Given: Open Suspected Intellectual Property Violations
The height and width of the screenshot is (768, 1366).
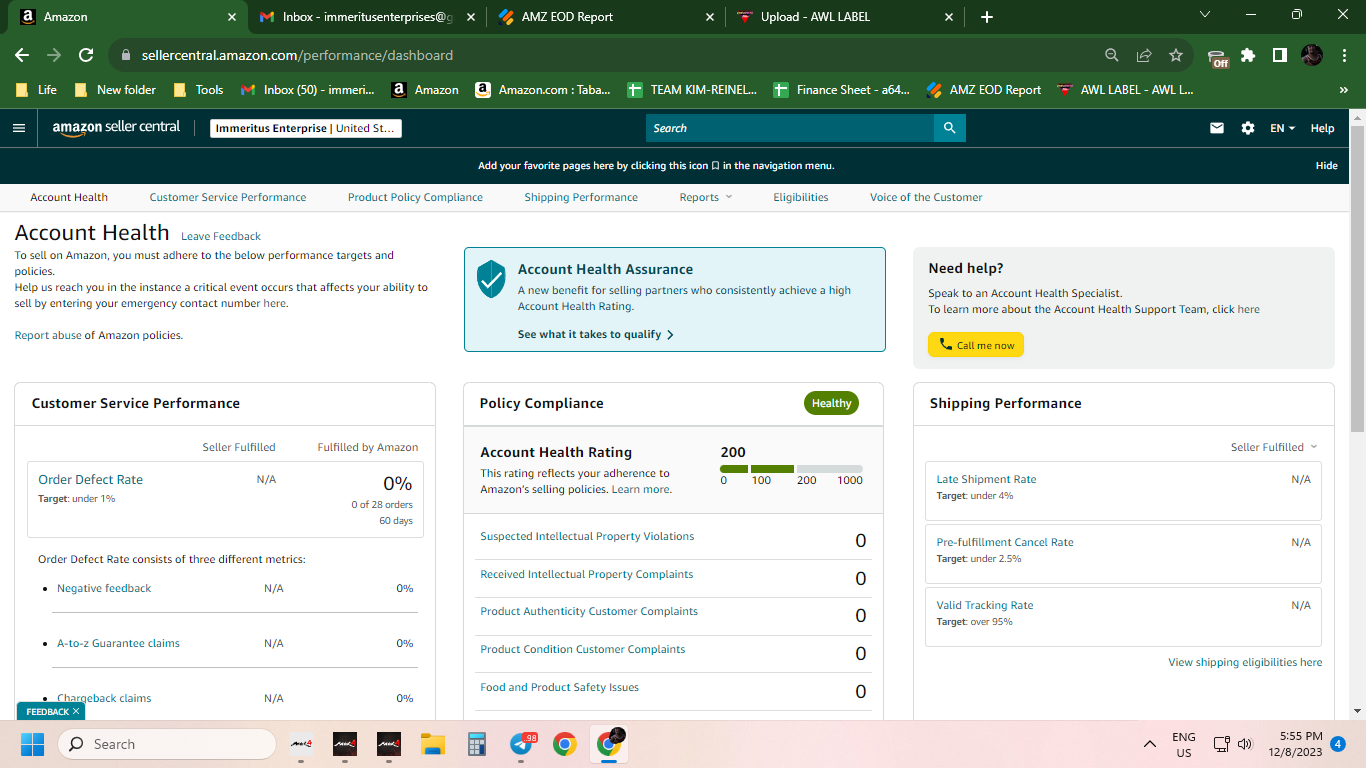Looking at the screenshot, I should [587, 536].
